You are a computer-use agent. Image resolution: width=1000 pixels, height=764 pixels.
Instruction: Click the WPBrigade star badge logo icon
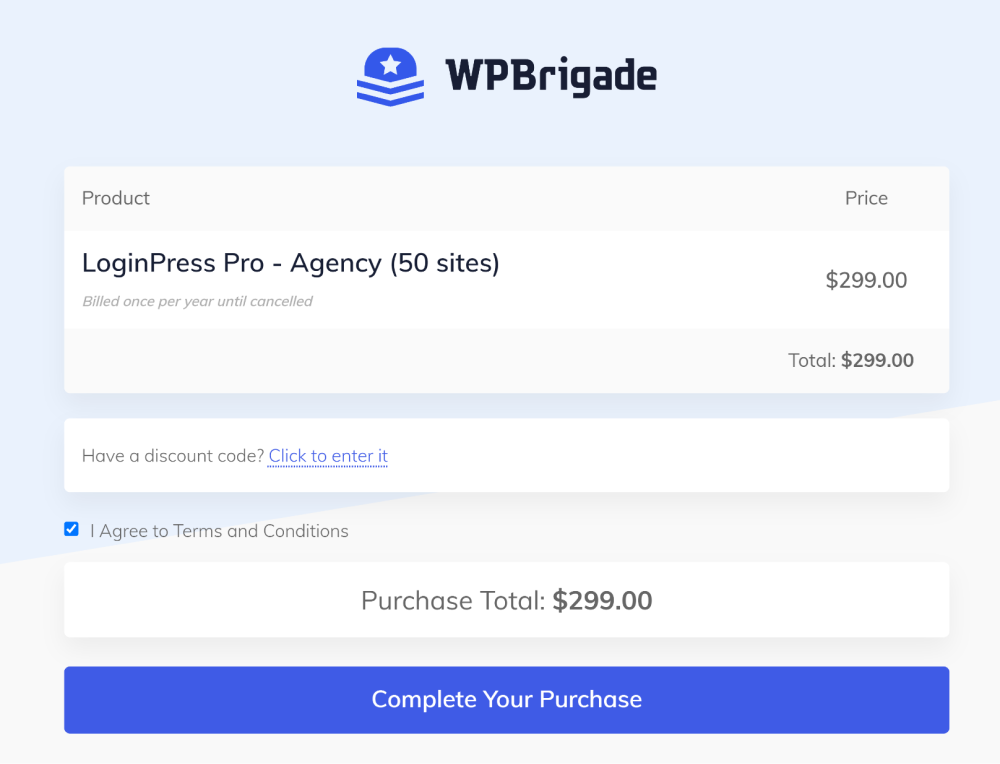[x=390, y=77]
